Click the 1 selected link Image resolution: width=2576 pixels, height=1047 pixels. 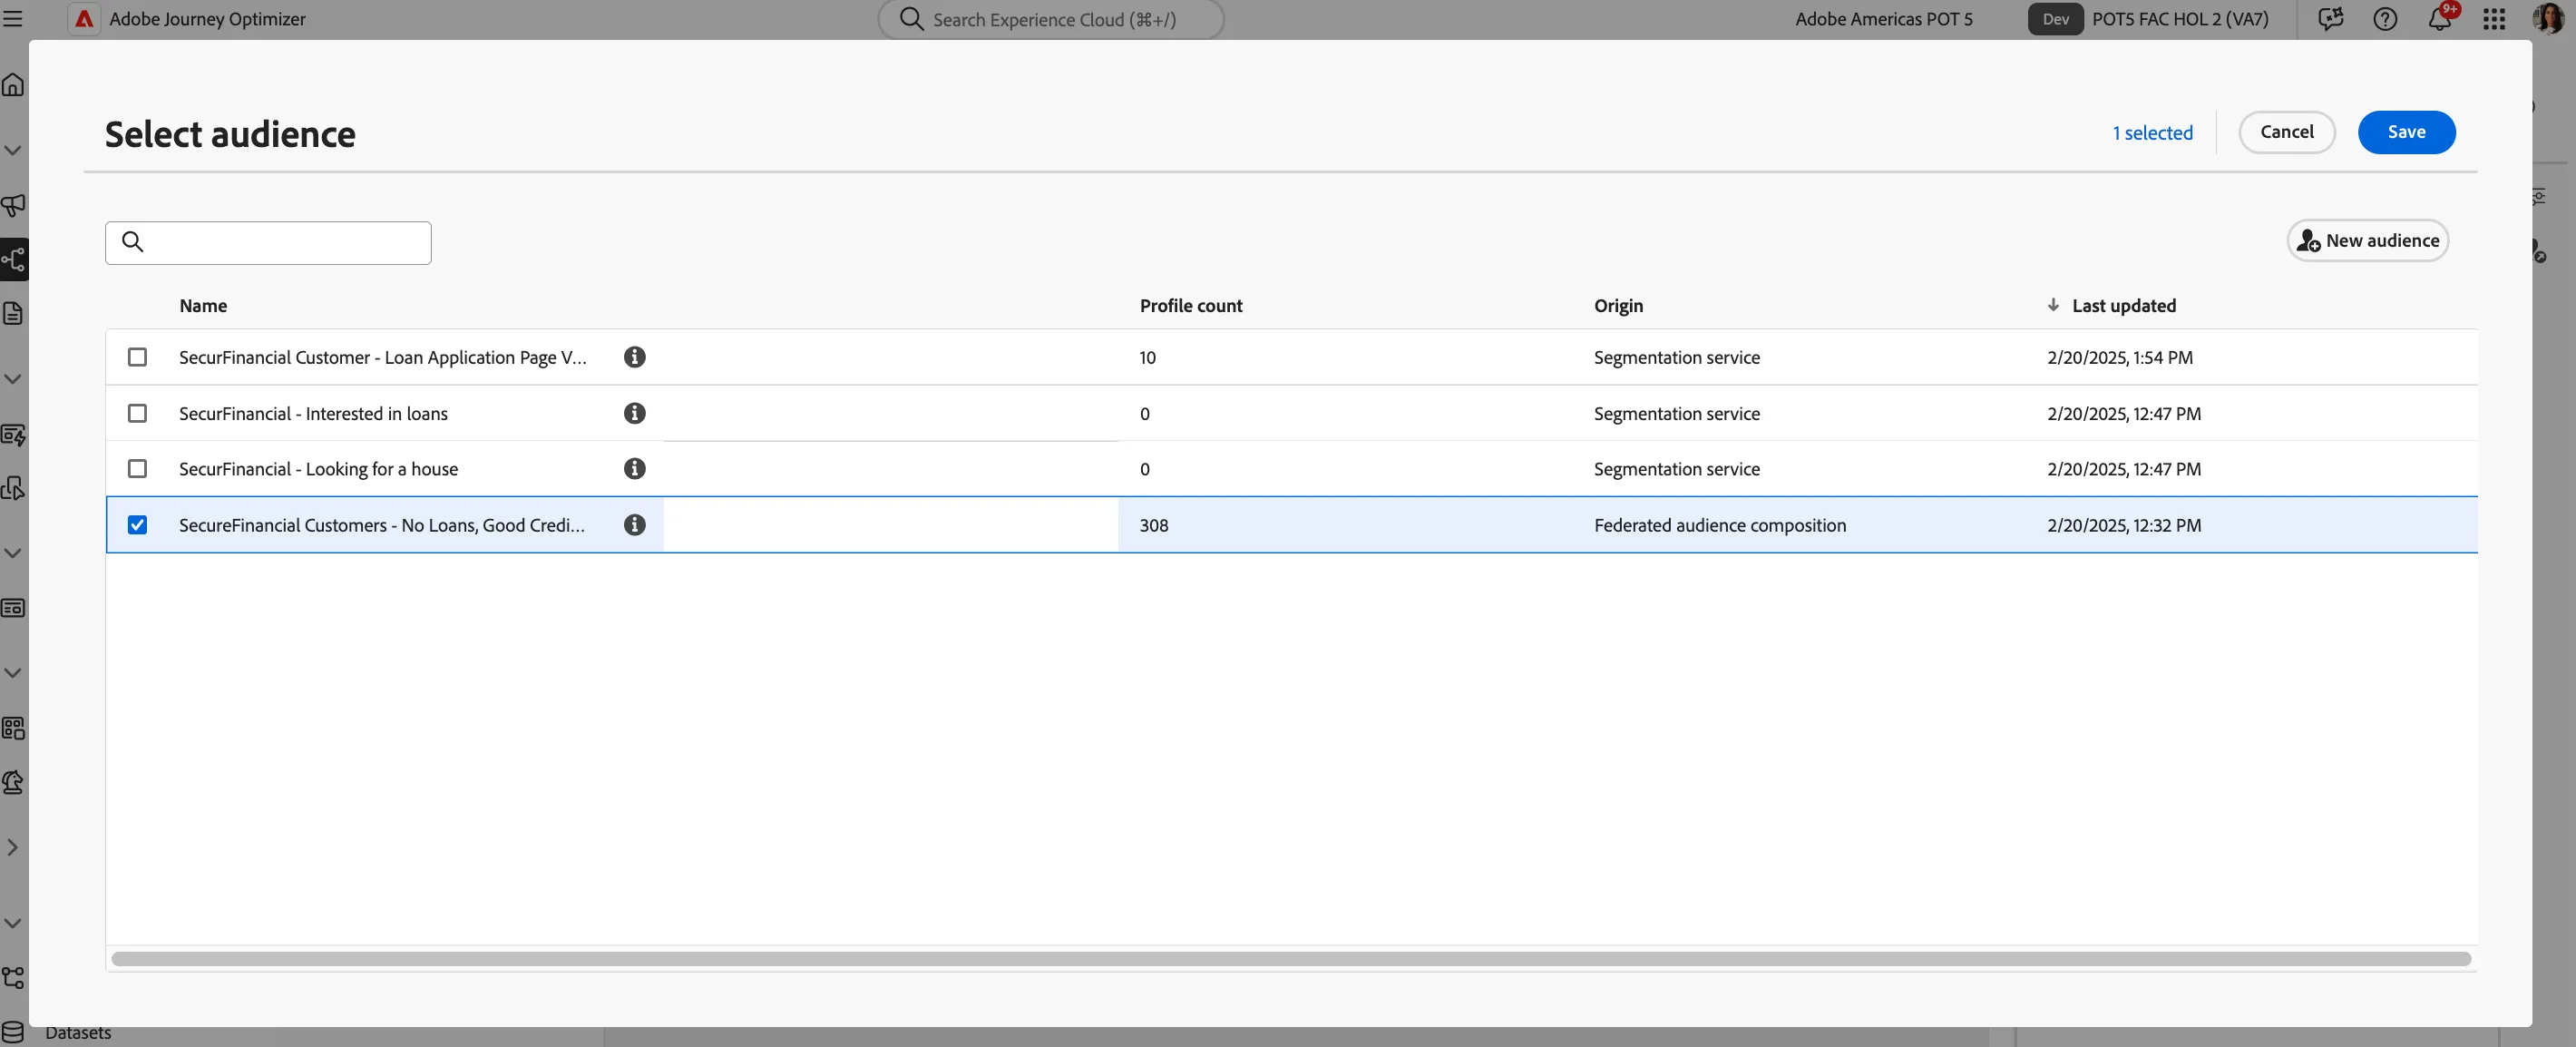[x=2152, y=133]
